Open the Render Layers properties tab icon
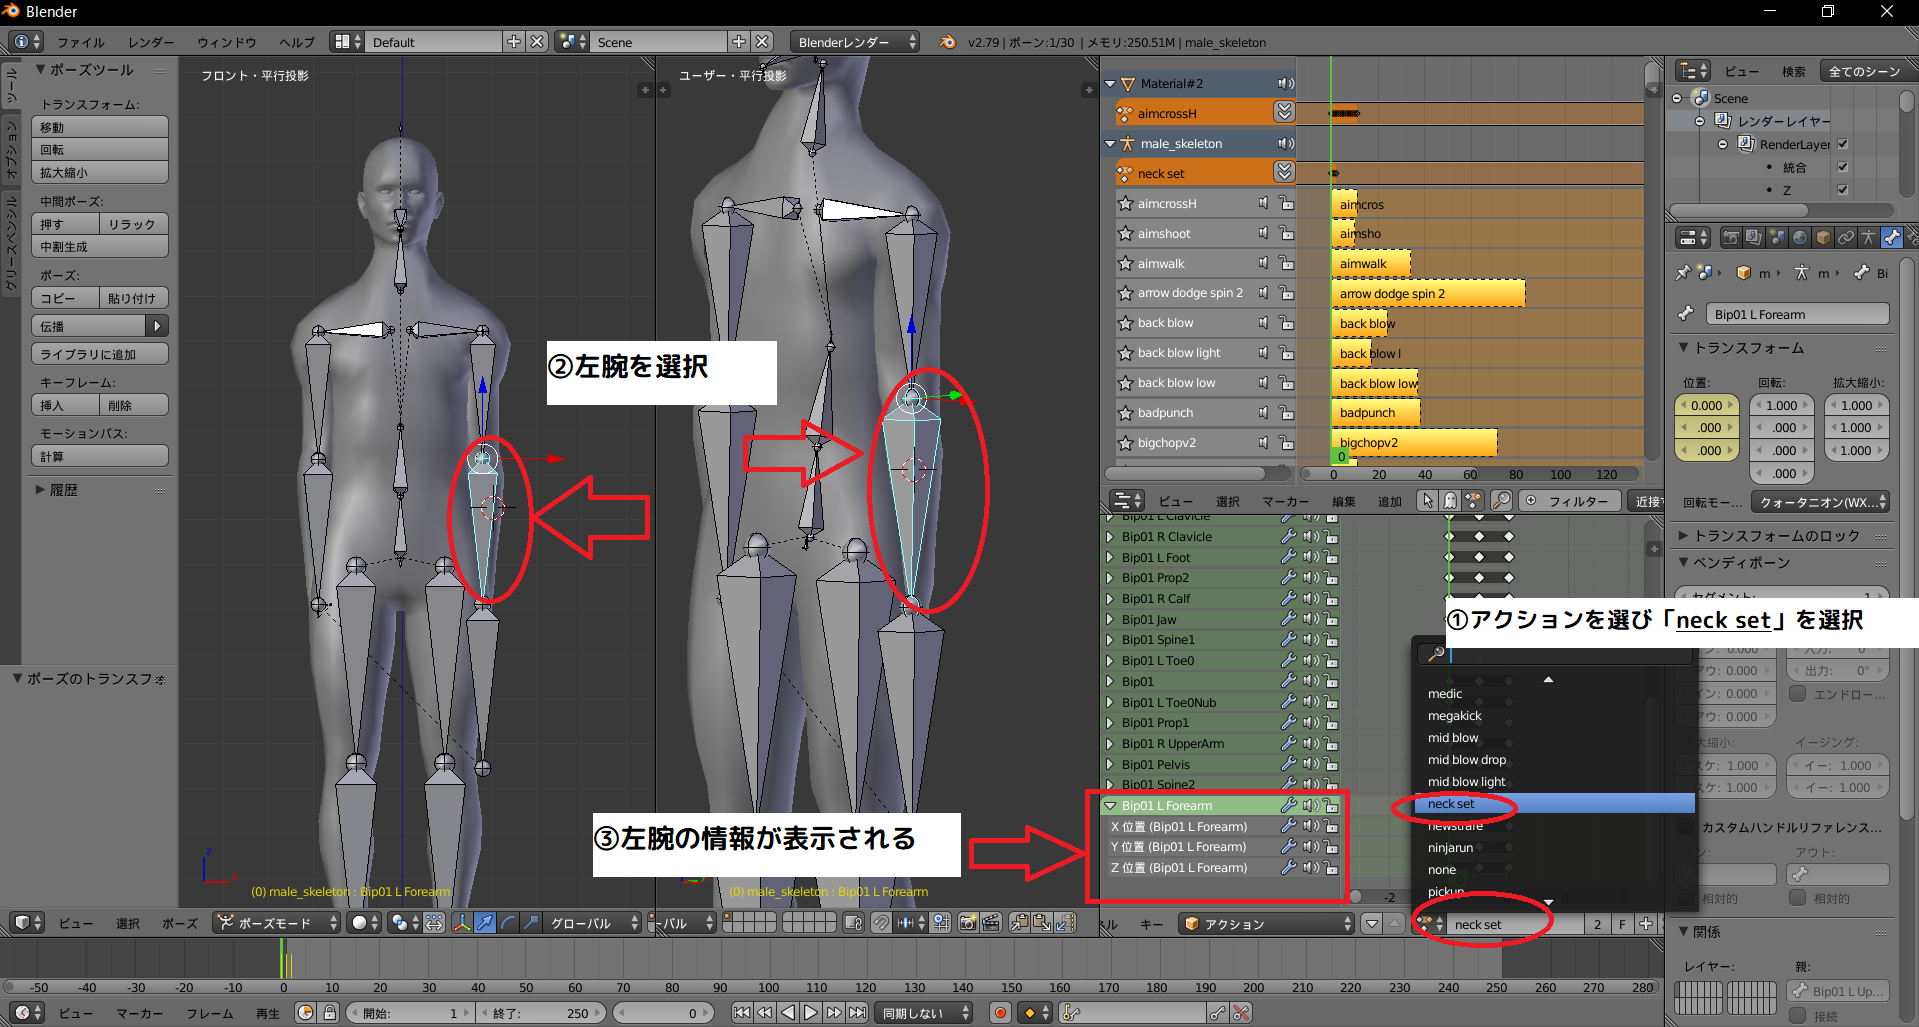This screenshot has height=1027, width=1919. click(x=1754, y=238)
